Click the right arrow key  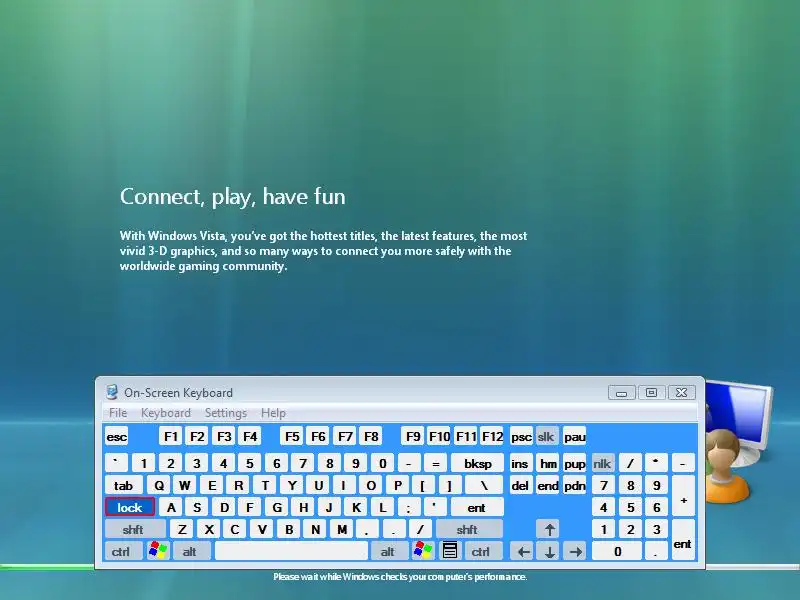point(576,551)
